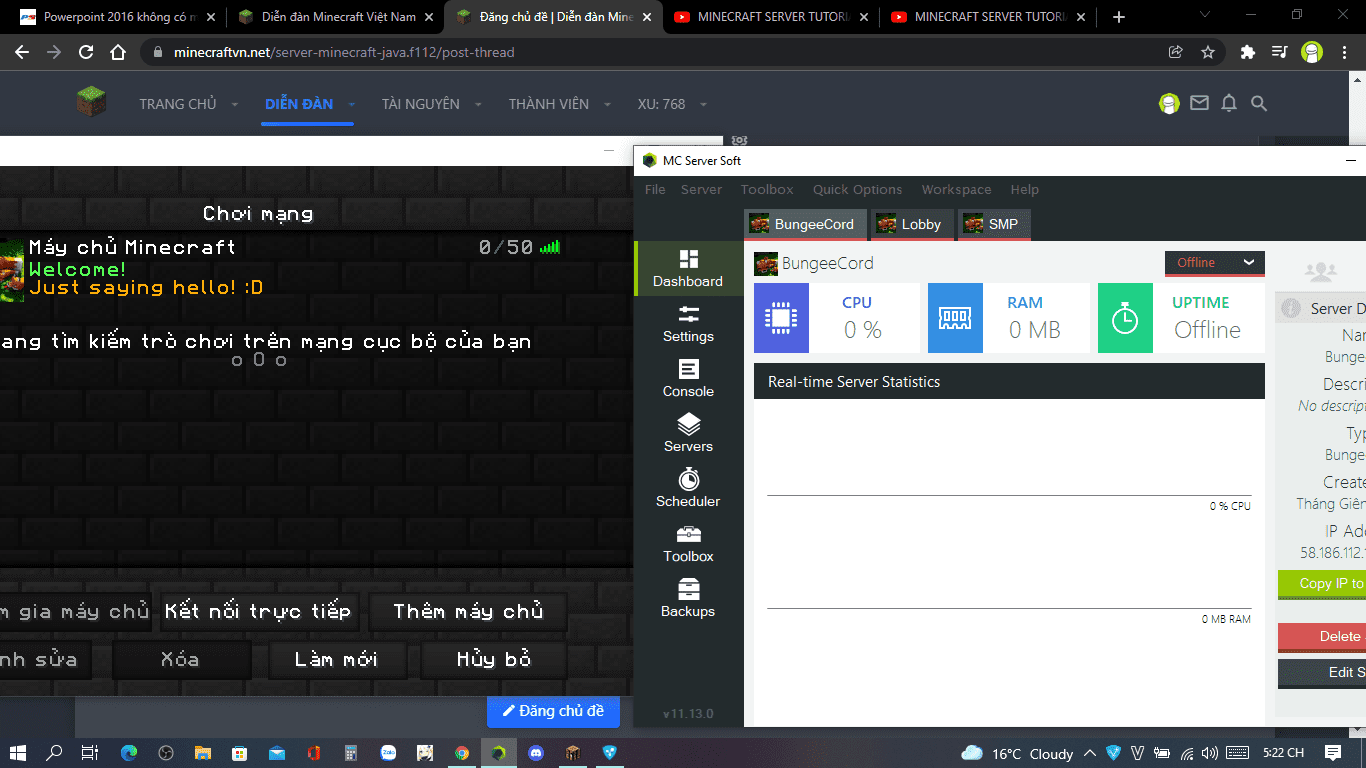Image resolution: width=1366 pixels, height=768 pixels.
Task: Switch to the BungeeCord server tab
Action: pos(805,224)
